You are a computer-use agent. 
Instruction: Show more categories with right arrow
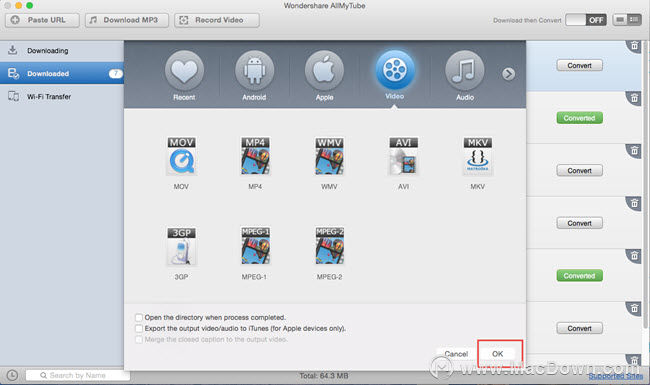pos(509,74)
